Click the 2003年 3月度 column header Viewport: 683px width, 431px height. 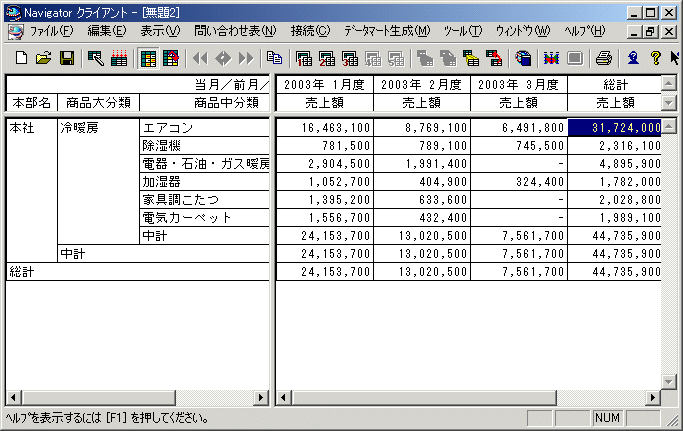click(x=519, y=85)
